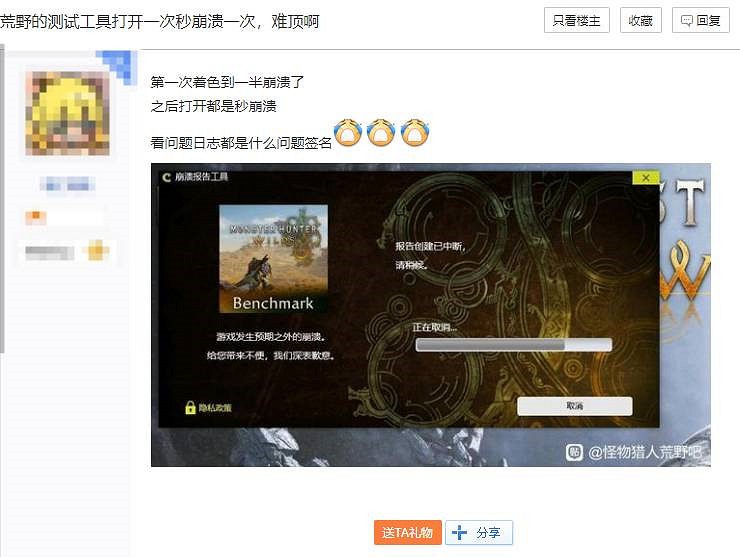
Task: Click the 收藏 button
Action: pos(640,20)
